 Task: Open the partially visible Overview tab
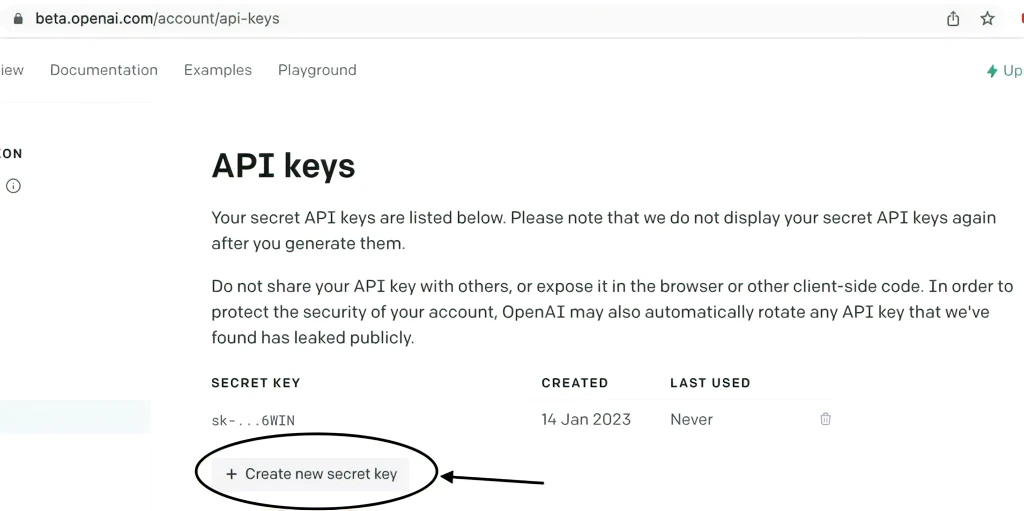[x=11, y=70]
